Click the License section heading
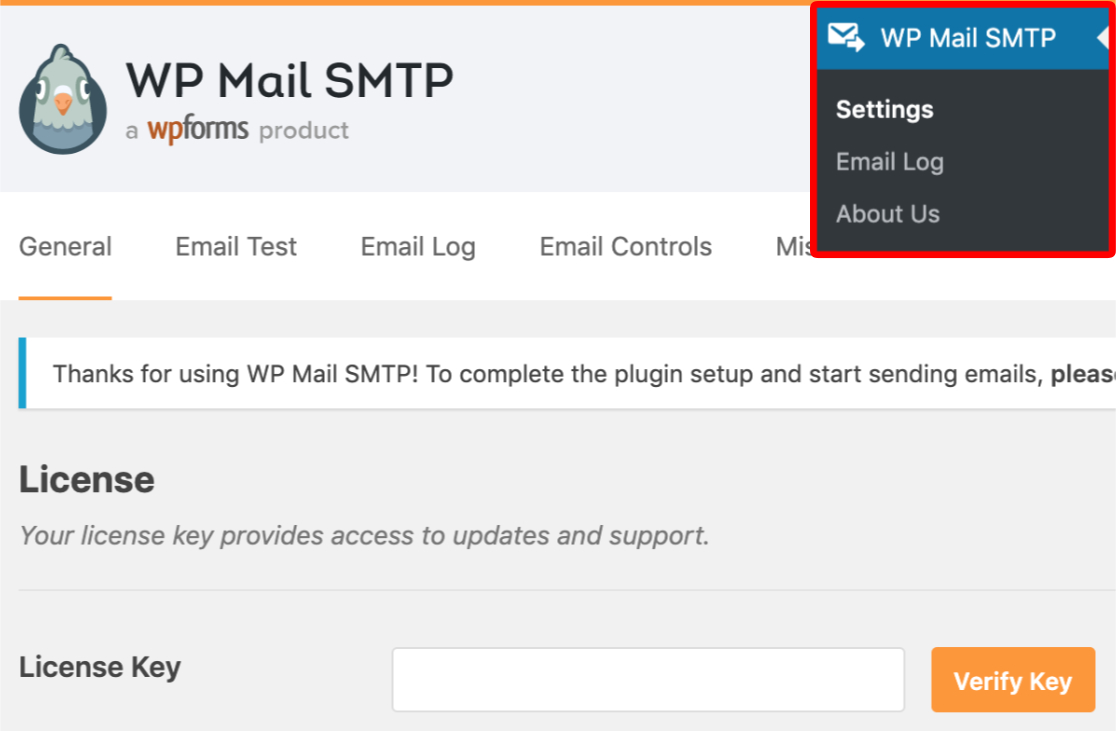 (86, 480)
